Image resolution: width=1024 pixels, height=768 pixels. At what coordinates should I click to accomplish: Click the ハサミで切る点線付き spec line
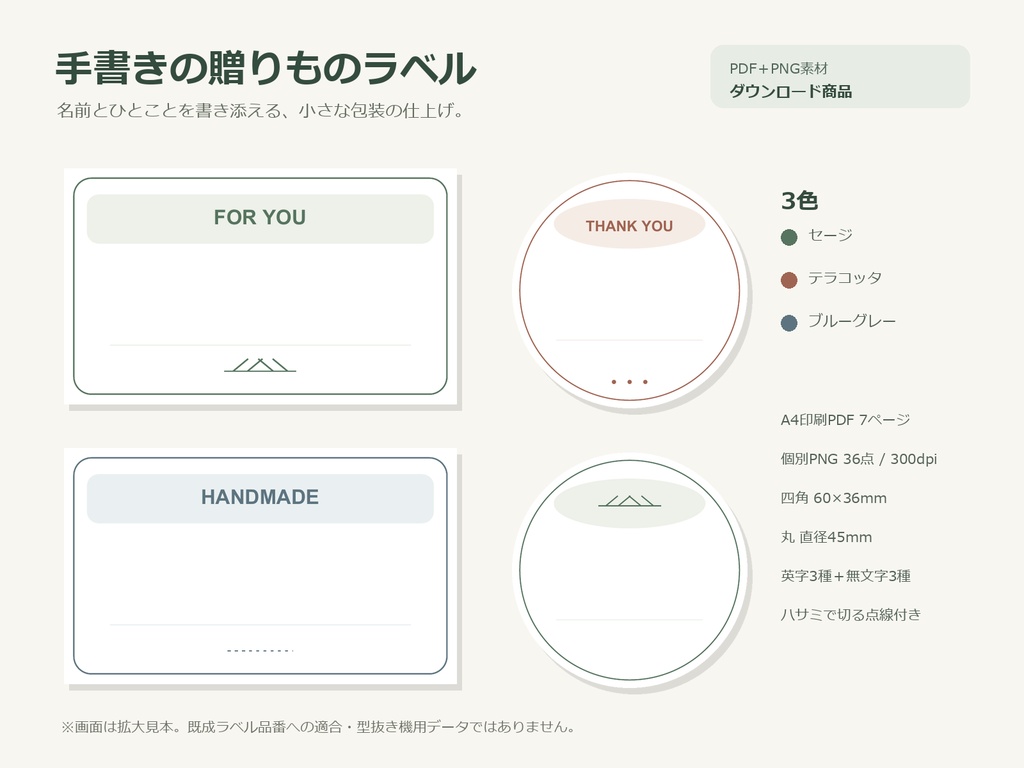(851, 615)
